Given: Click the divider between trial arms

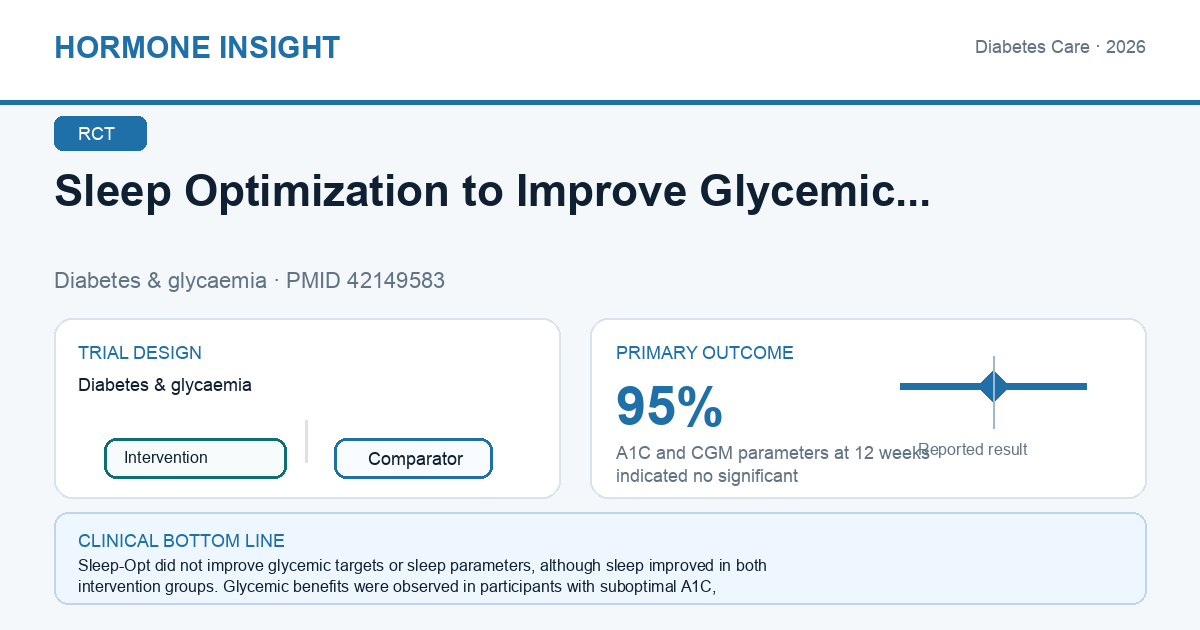Looking at the screenshot, I should pos(306,441).
